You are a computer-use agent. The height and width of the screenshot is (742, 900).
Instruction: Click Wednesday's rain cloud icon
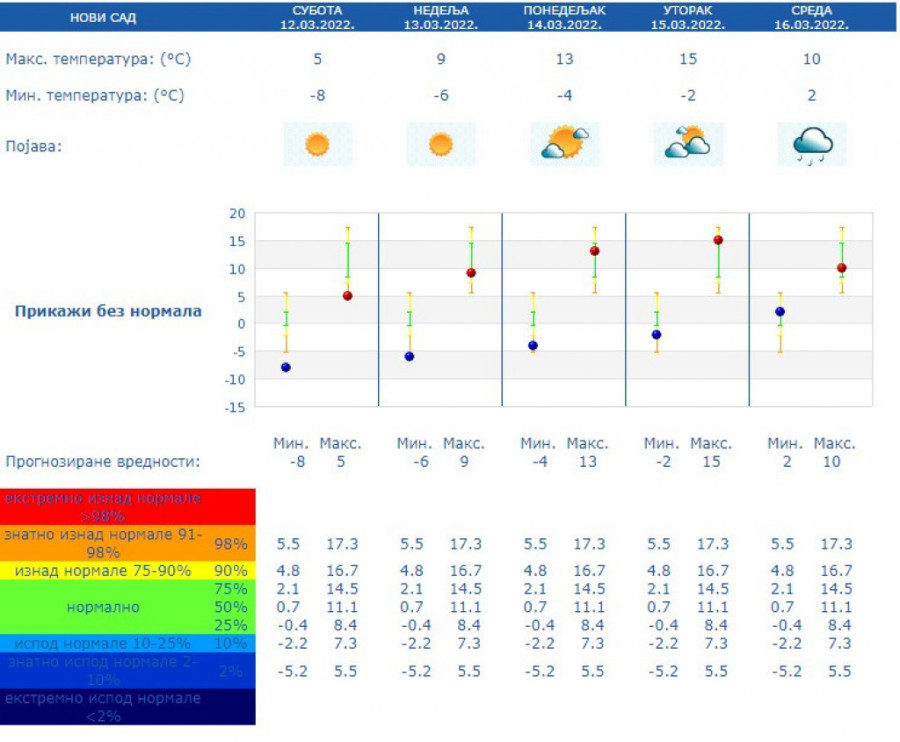pyautogui.click(x=811, y=144)
